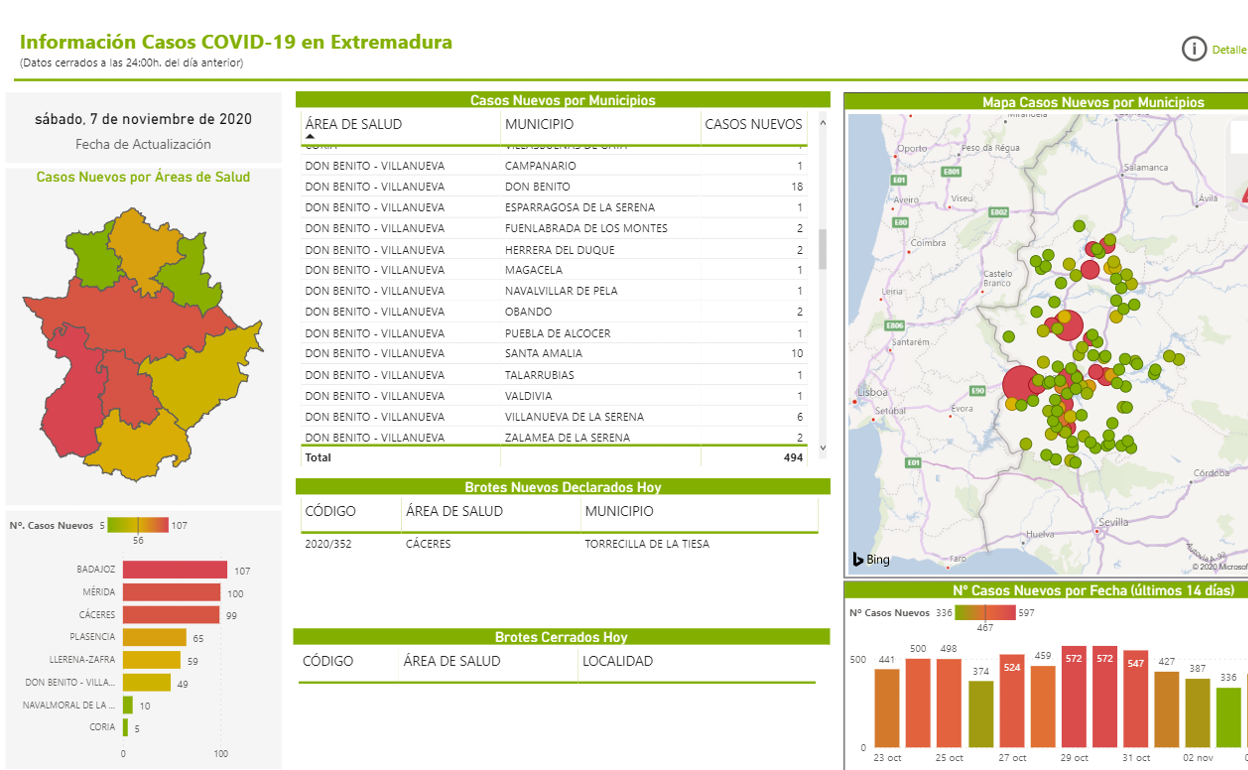Select the bar labeled 374
Viewport: 1248px width, 770px height.
pos(981,714)
